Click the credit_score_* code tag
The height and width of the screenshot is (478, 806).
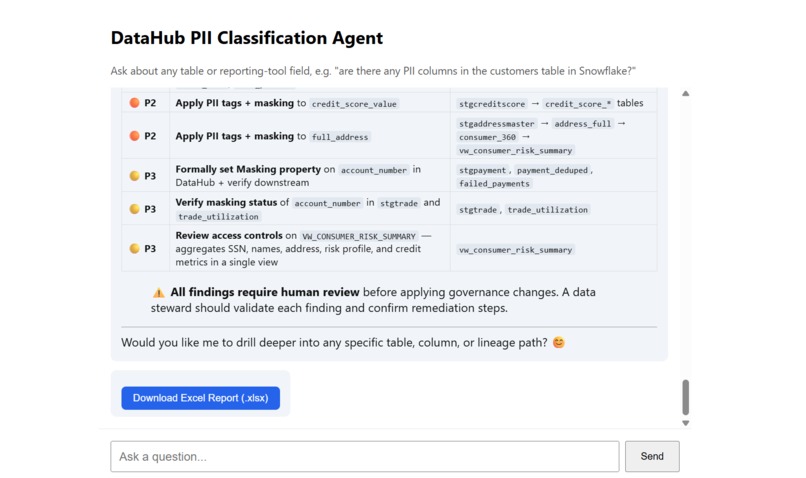(x=578, y=104)
